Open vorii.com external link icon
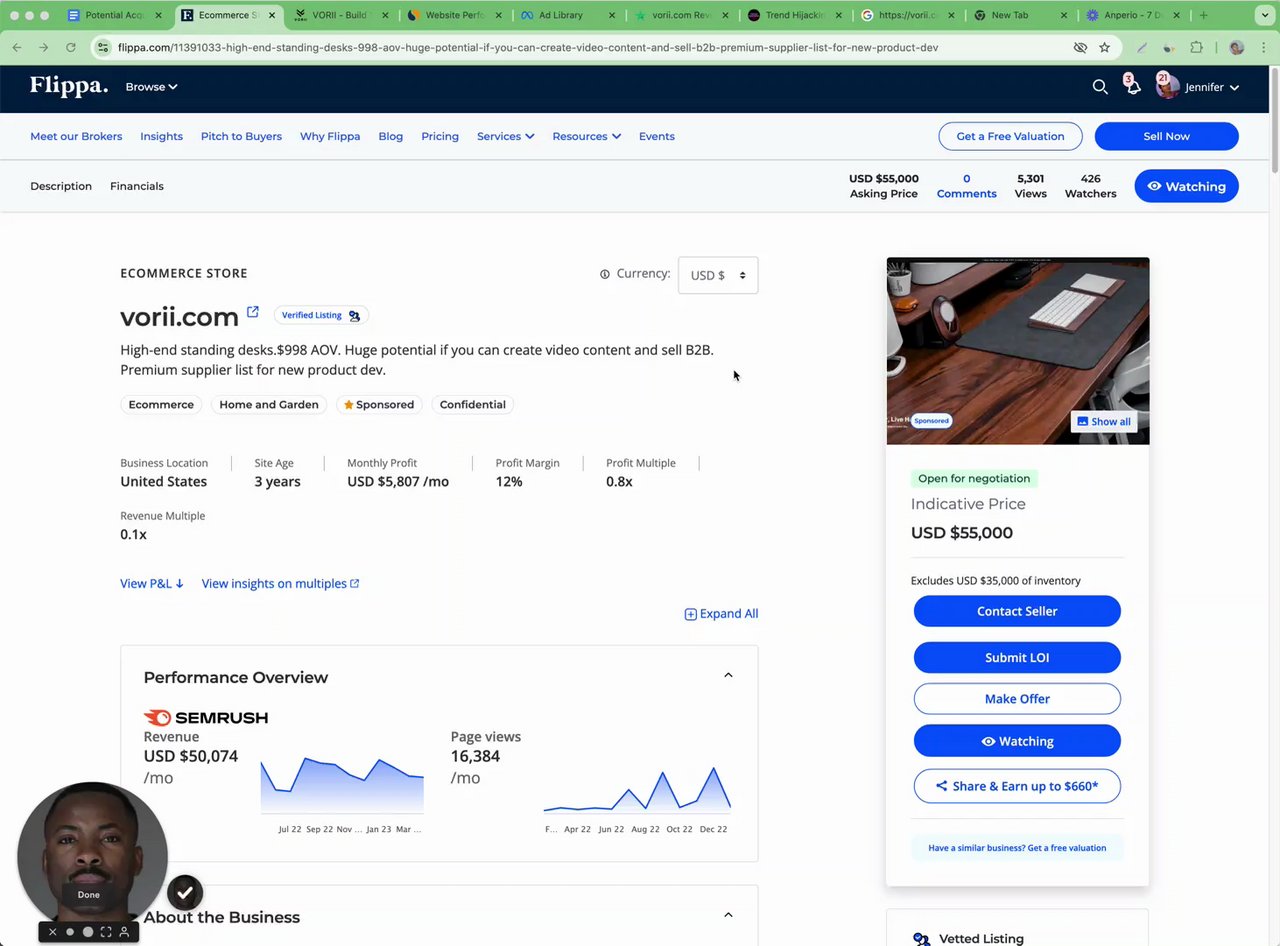This screenshot has width=1280, height=946. pyautogui.click(x=253, y=312)
